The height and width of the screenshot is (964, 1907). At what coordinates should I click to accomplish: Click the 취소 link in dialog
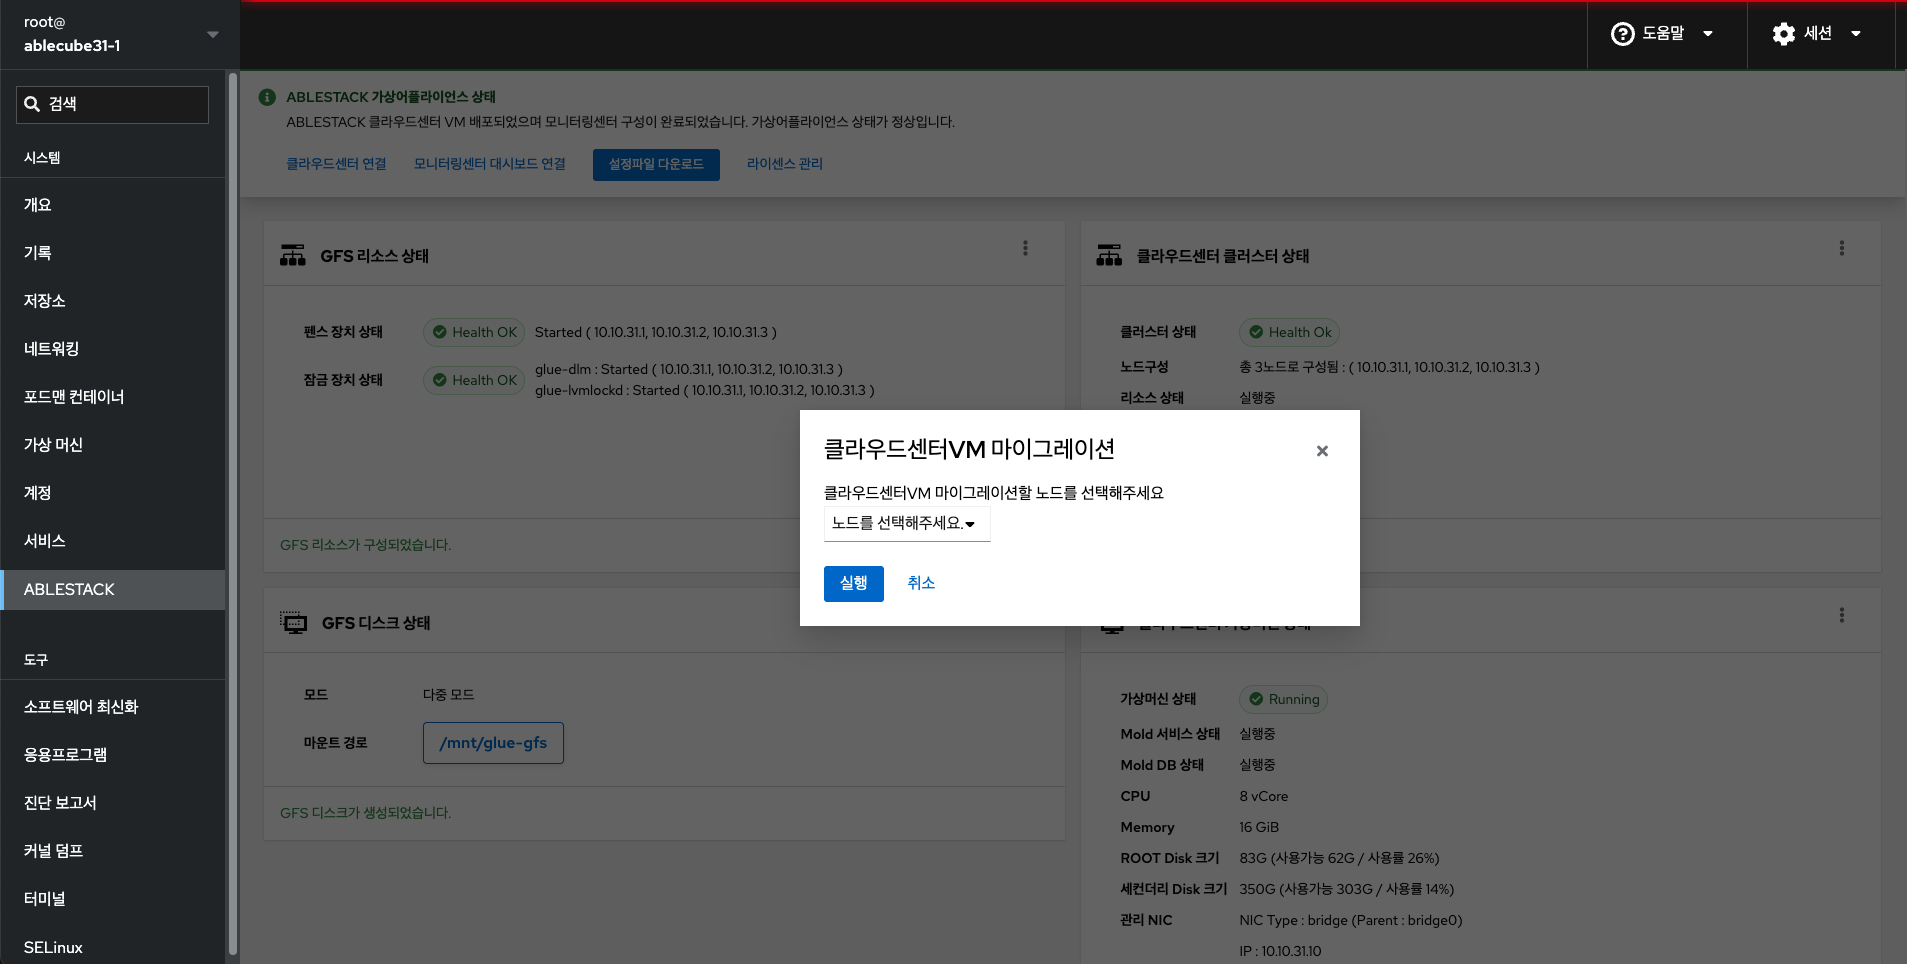921,583
